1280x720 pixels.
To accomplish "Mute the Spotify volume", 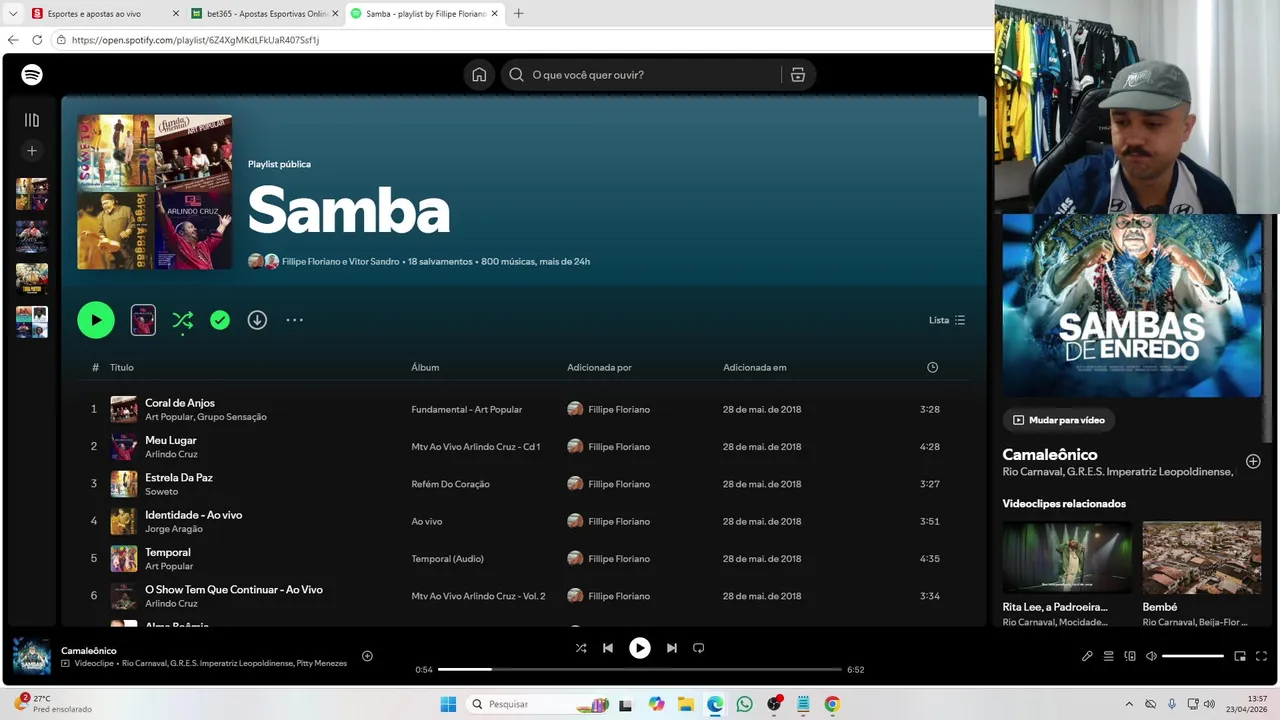I will [1151, 656].
